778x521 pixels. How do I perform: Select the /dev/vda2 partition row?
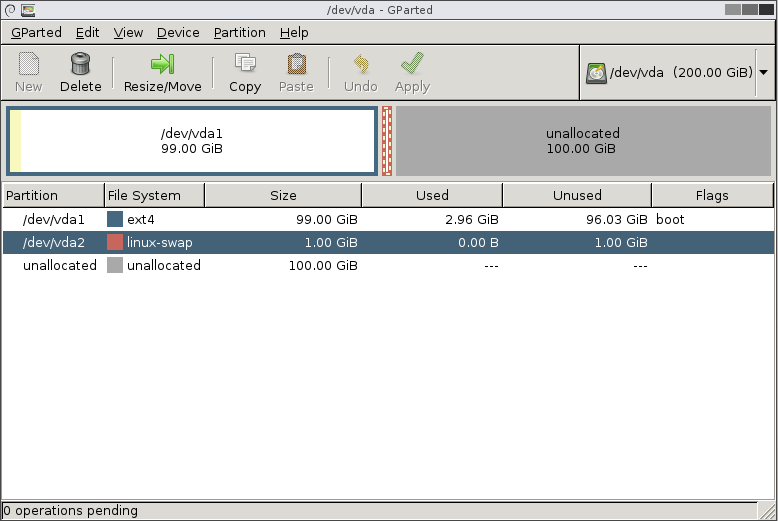(x=389, y=242)
